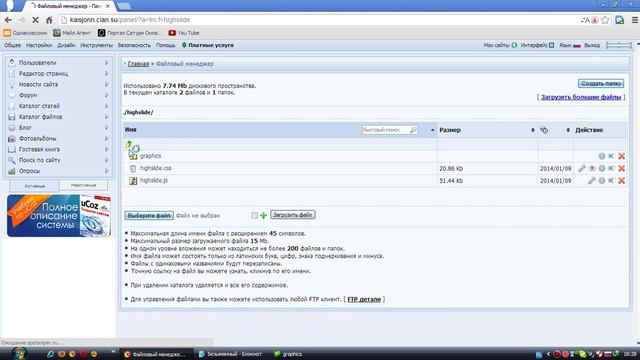Image resolution: width=640 pixels, height=360 pixels.
Task: Open the YouTube bookmark
Action: (x=184, y=33)
